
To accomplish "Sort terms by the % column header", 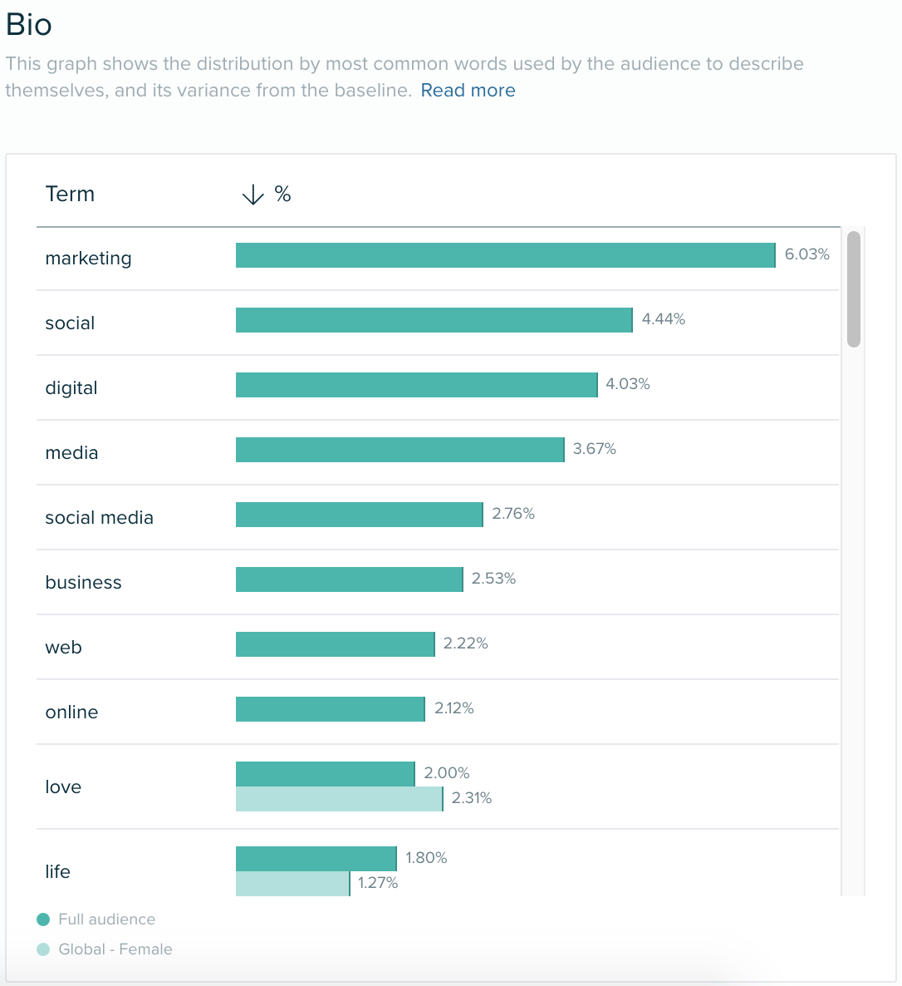I will pyautogui.click(x=283, y=194).
